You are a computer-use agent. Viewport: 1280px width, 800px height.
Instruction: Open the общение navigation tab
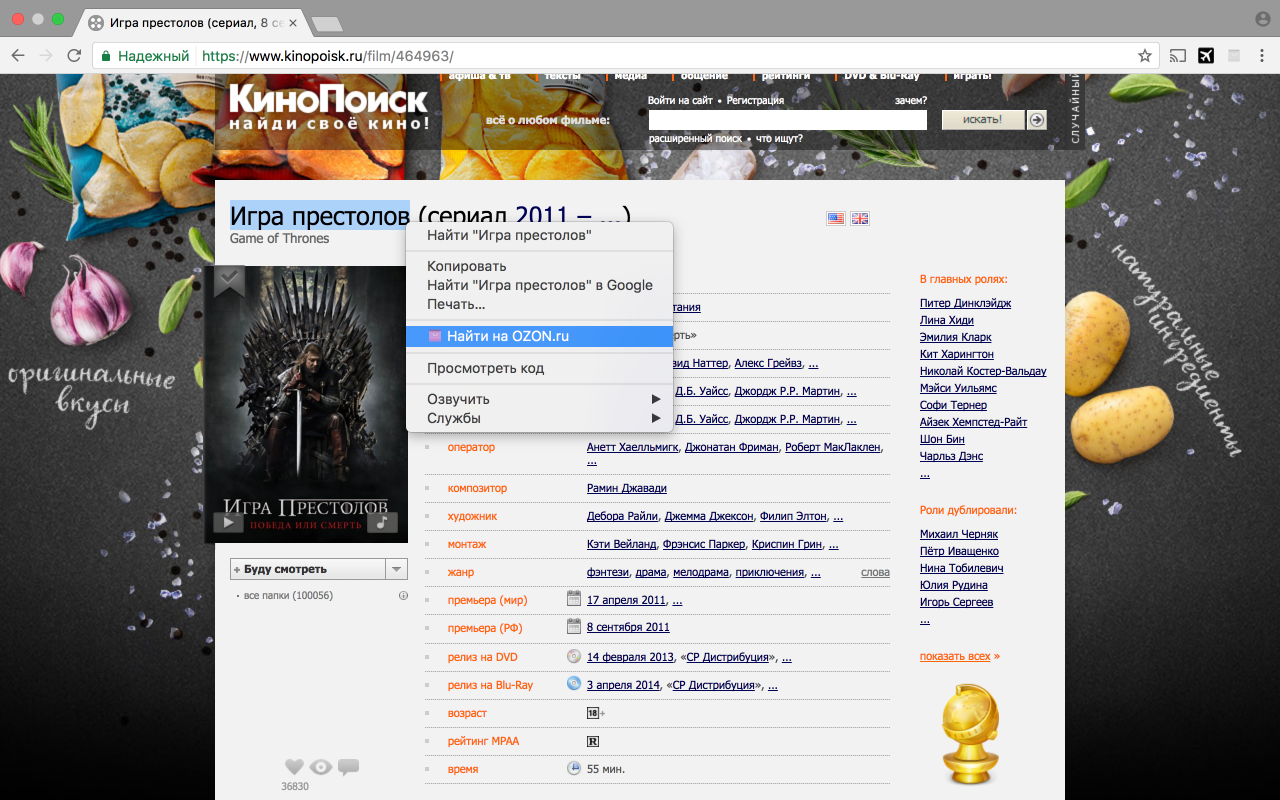pyautogui.click(x=704, y=76)
